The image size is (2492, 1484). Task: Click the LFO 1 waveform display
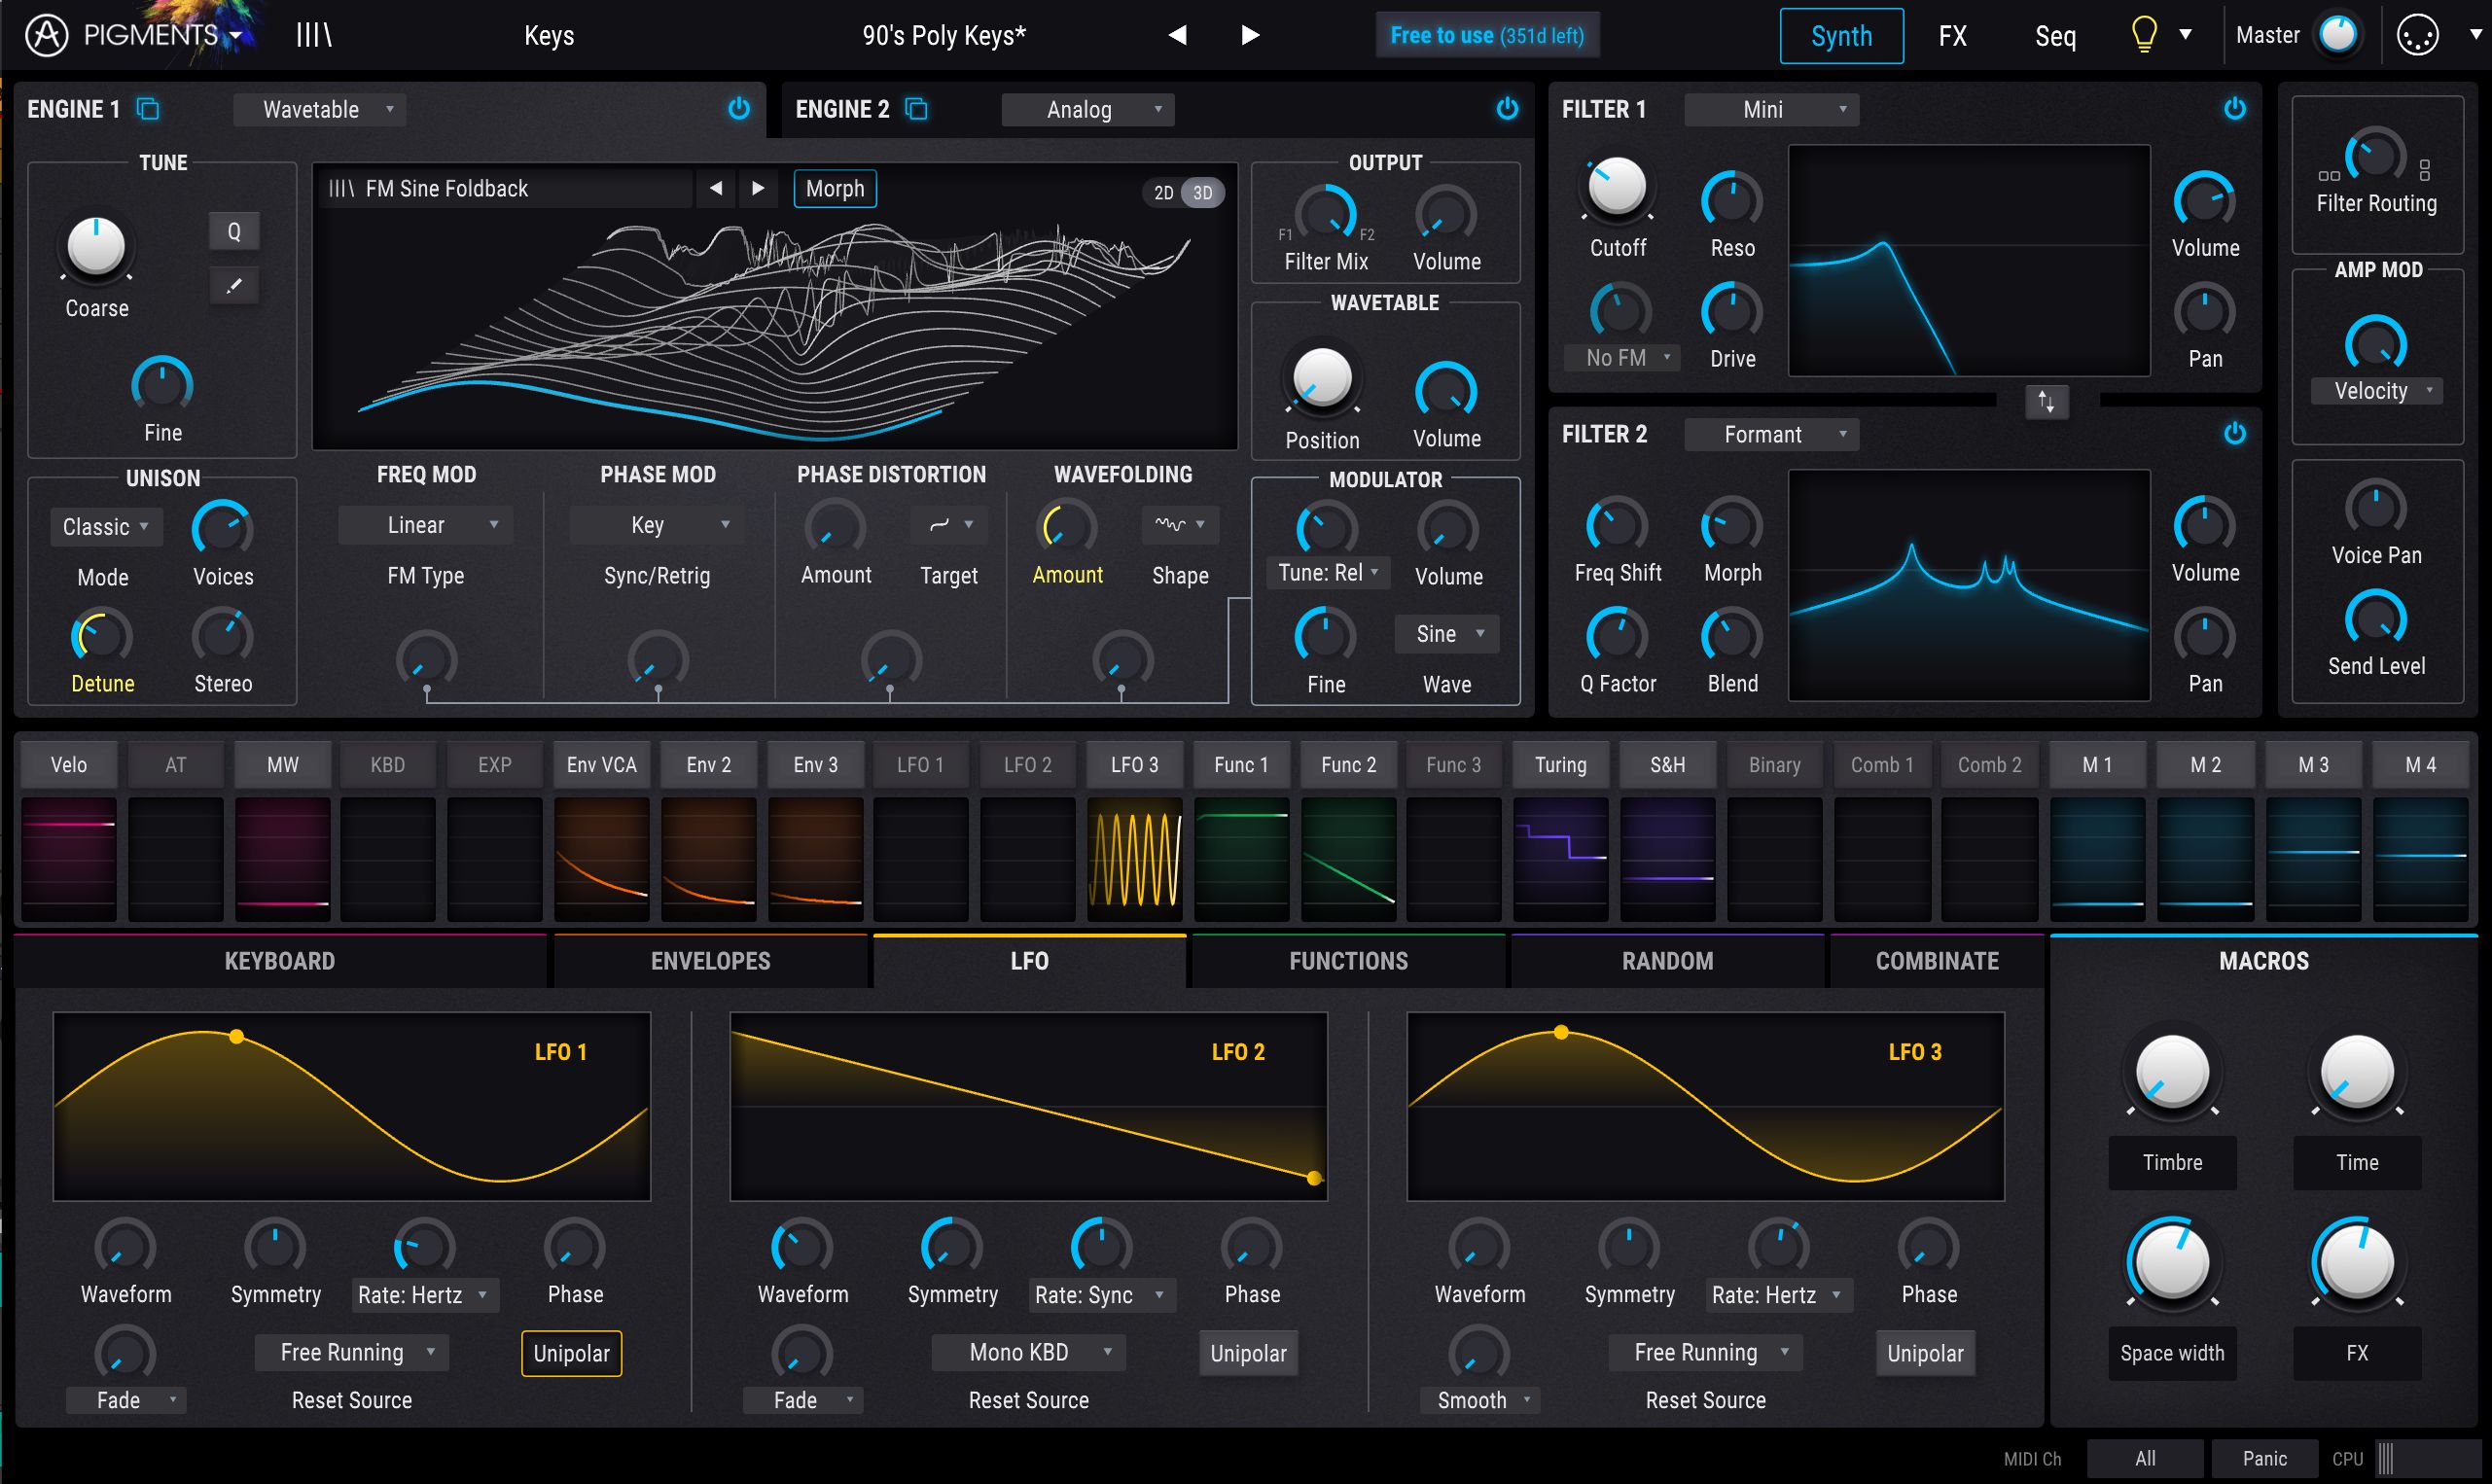351,1106
